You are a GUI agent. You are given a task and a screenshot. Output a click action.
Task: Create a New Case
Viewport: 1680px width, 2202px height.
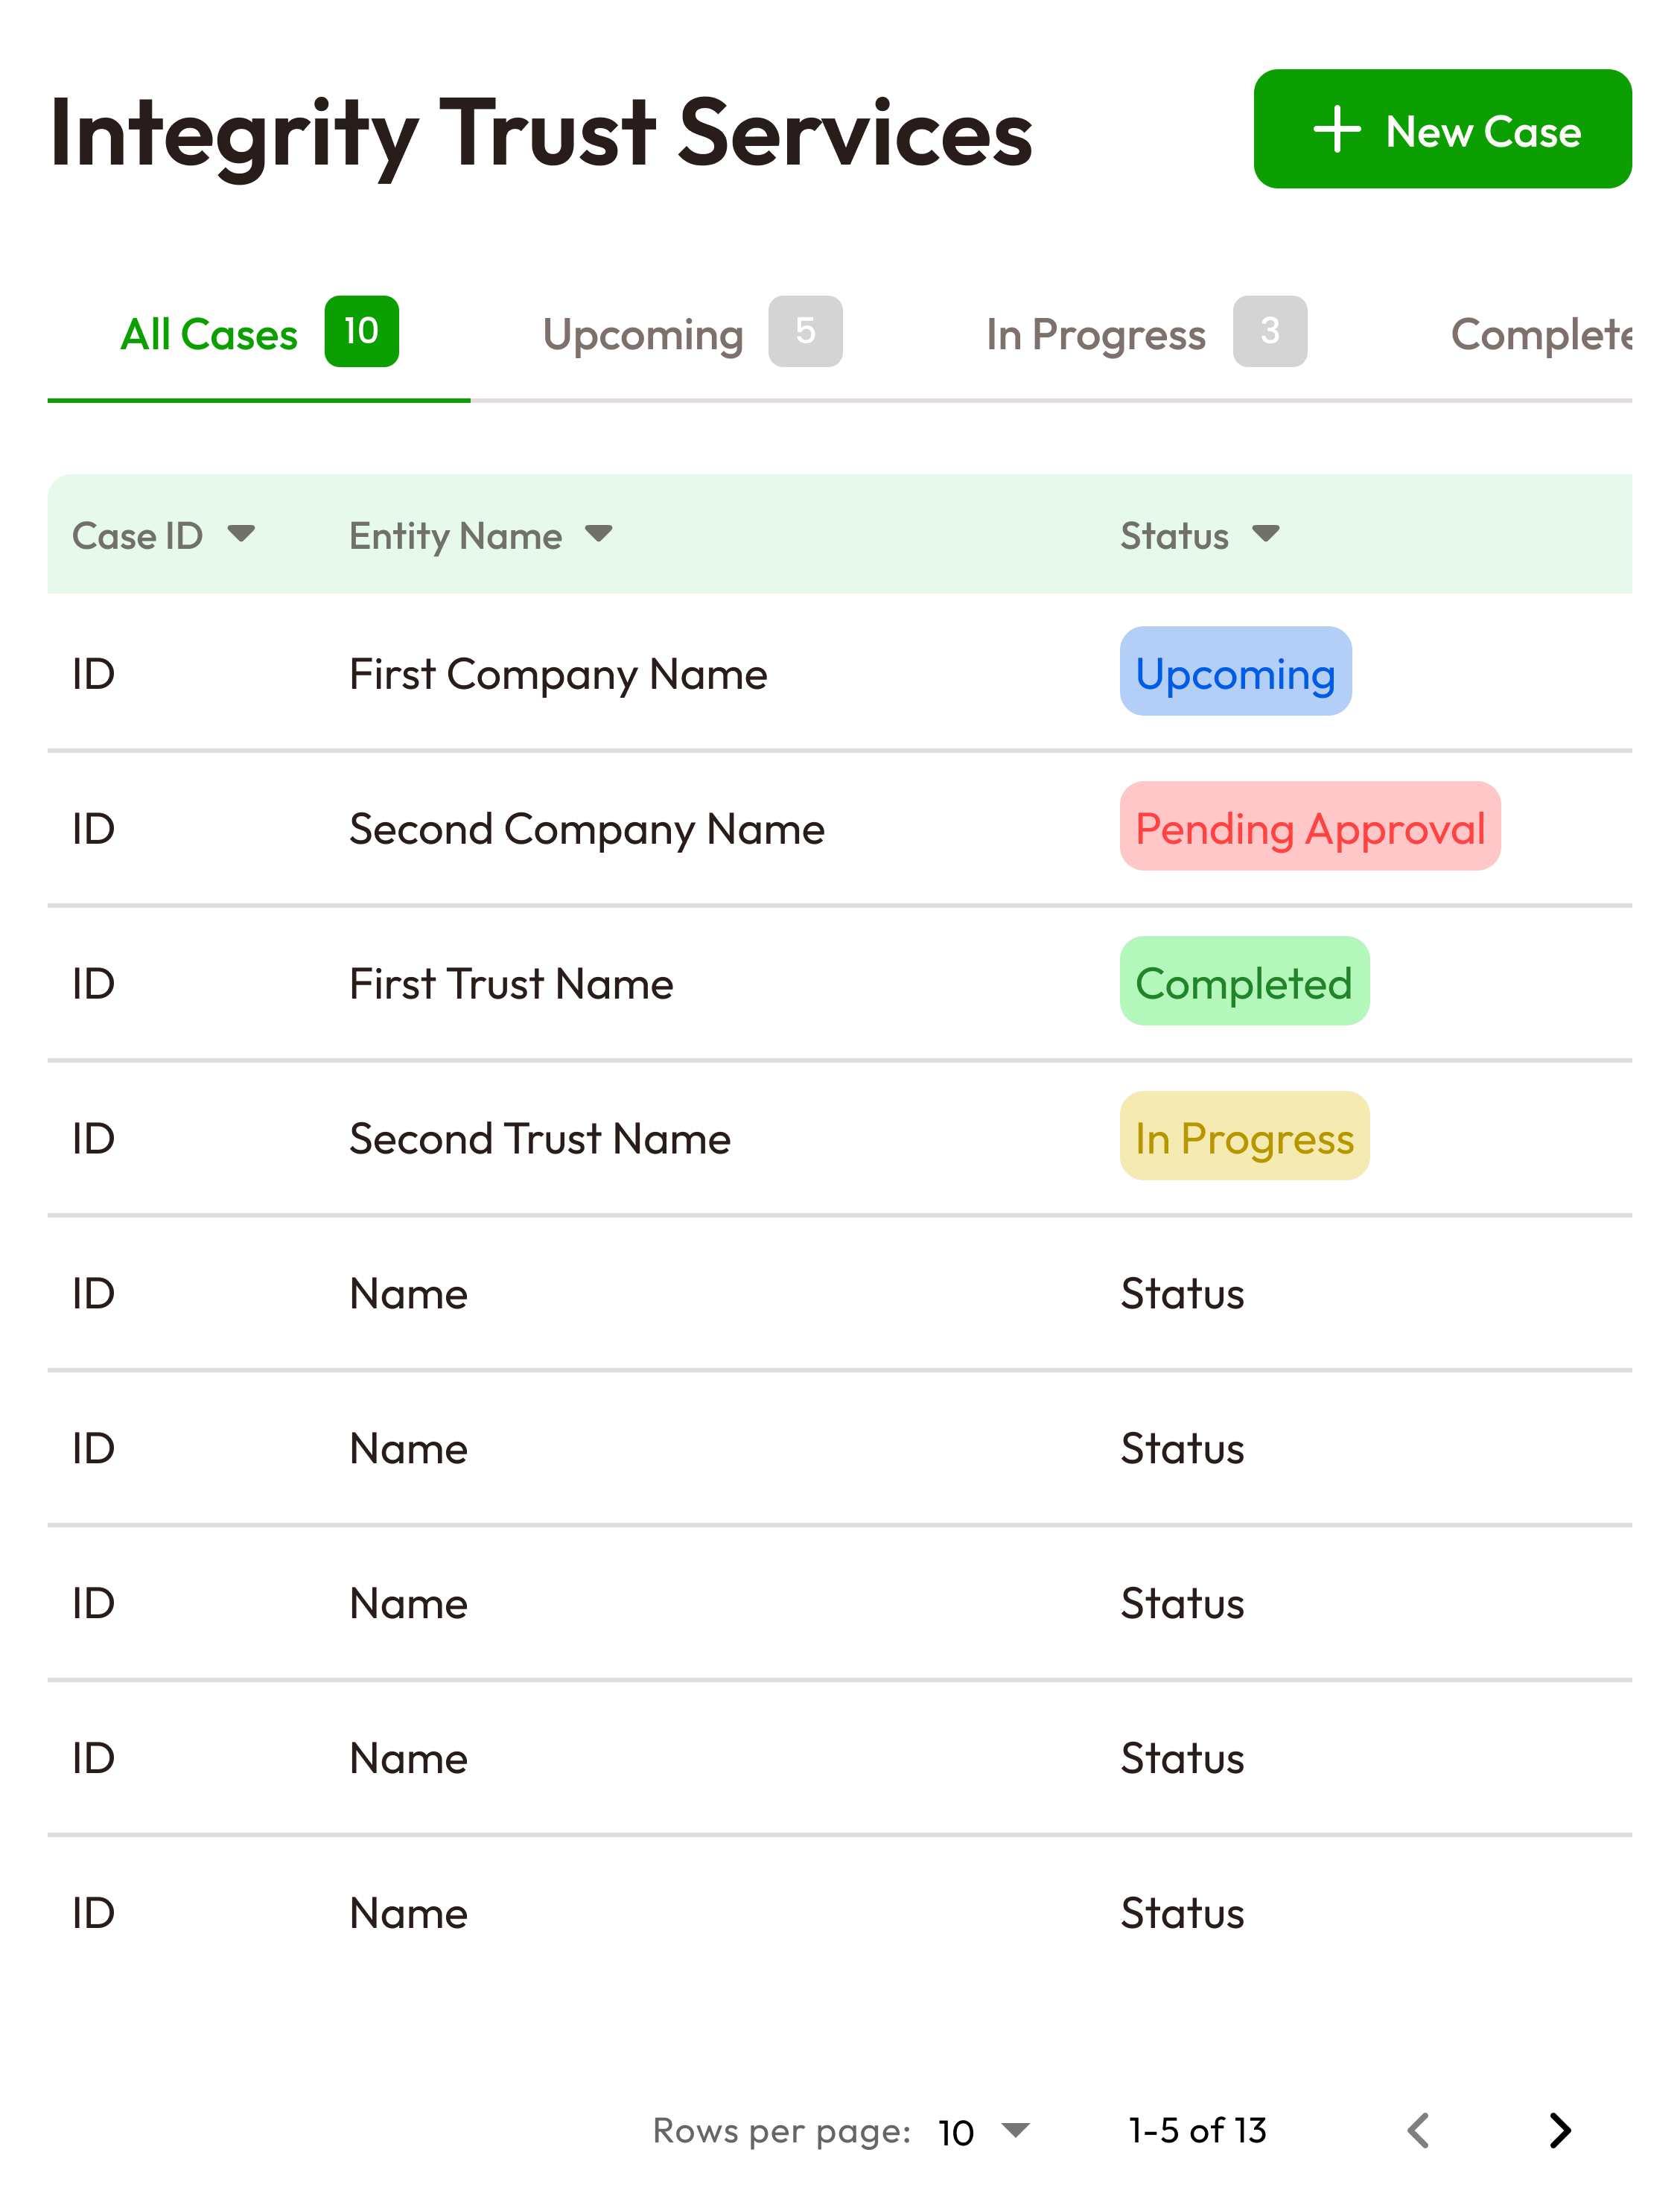click(x=1442, y=130)
